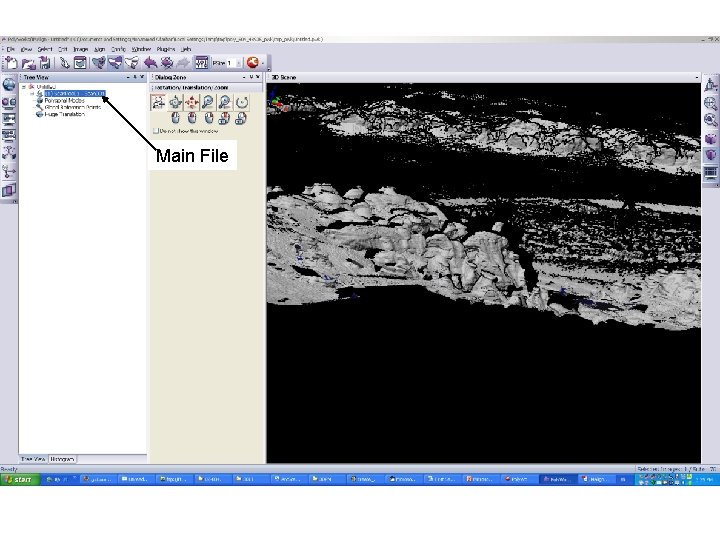This screenshot has width=720, height=540.
Task: Click the highlighted lower purple cube icon in right toolbar
Action: [x=710, y=155]
